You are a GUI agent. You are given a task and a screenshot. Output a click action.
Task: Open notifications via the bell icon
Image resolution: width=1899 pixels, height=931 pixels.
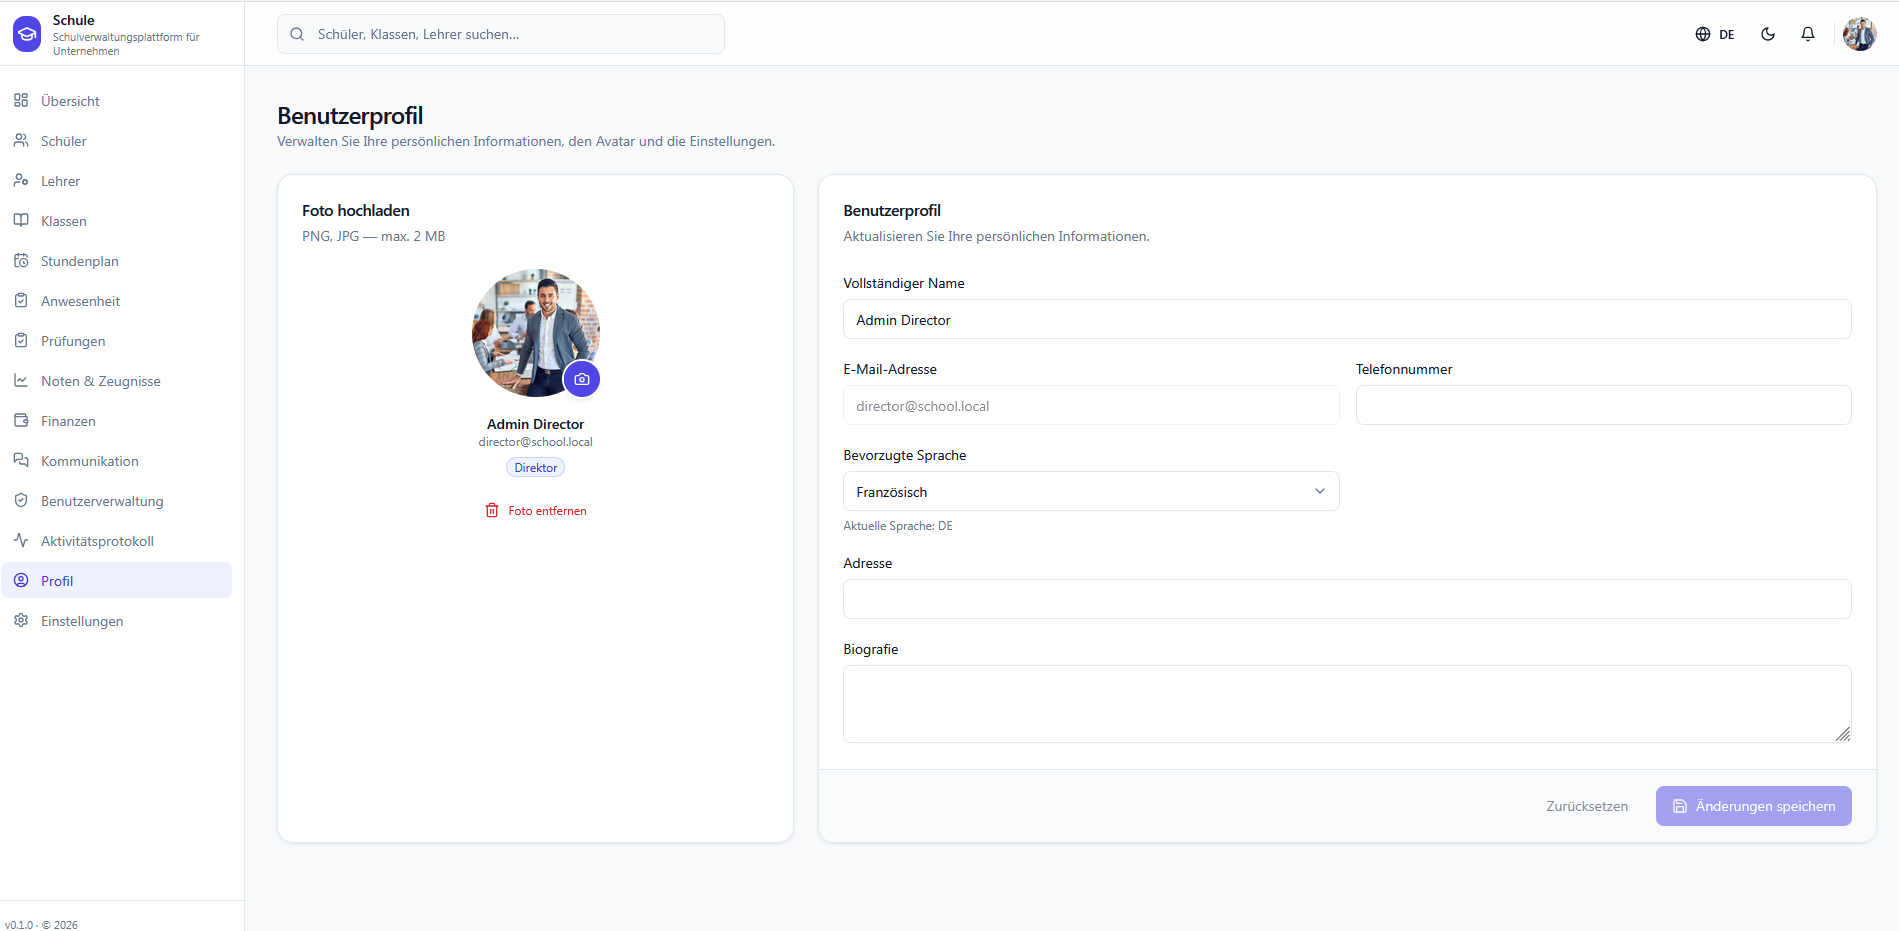pyautogui.click(x=1808, y=34)
